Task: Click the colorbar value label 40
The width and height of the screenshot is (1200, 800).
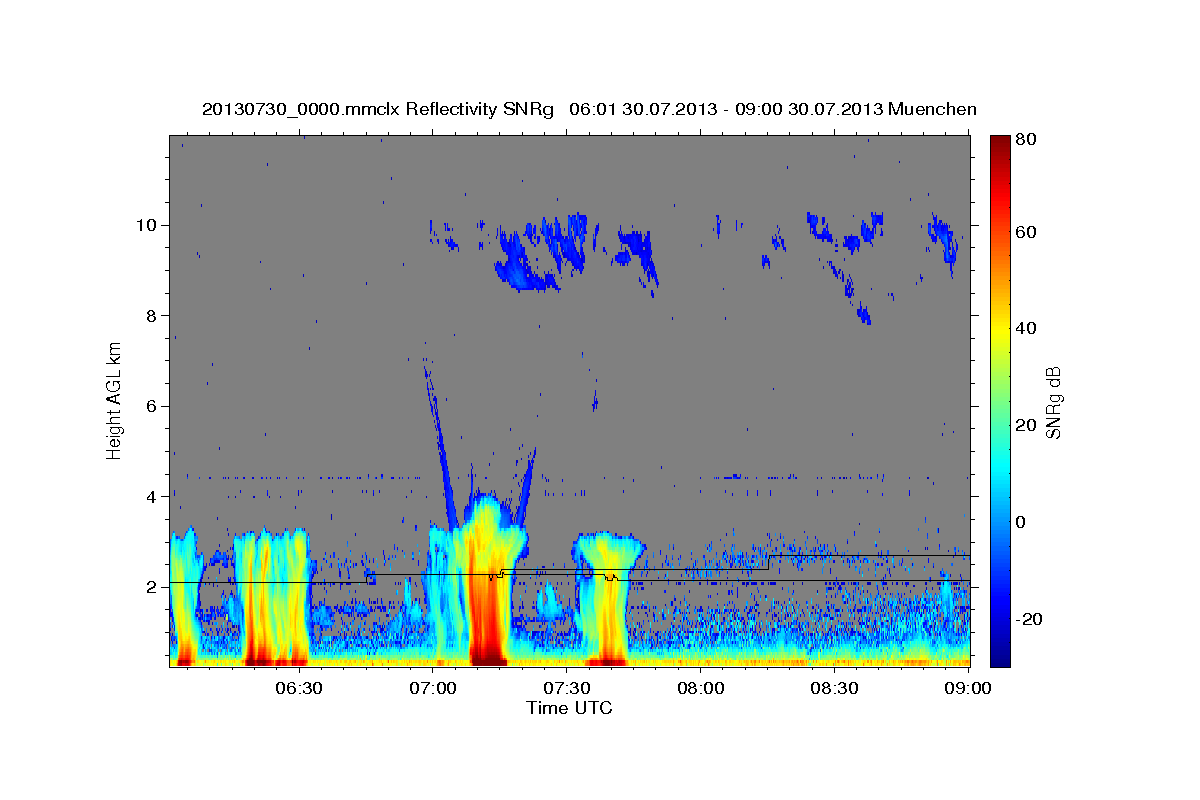Action: pos(1025,328)
